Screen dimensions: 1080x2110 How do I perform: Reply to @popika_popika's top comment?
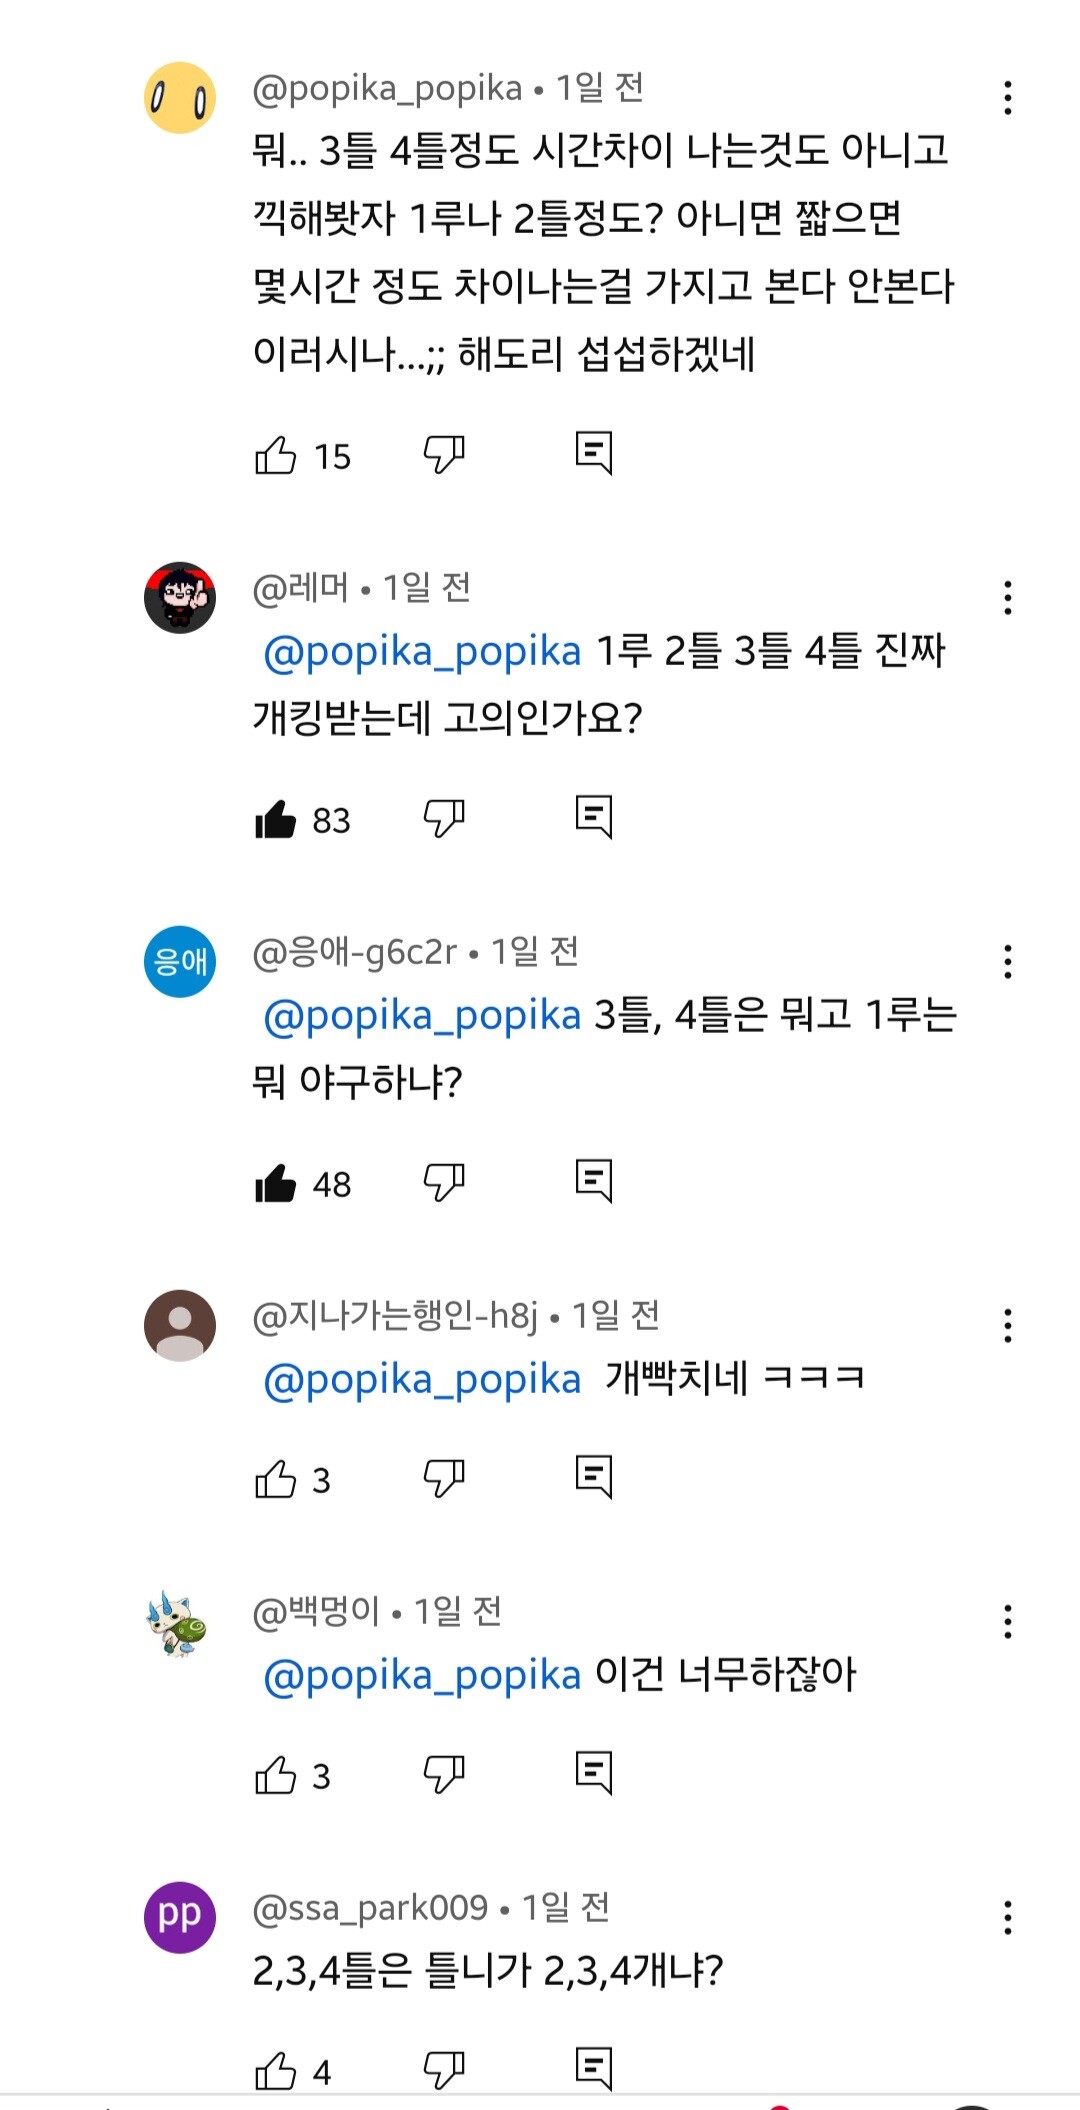click(593, 454)
